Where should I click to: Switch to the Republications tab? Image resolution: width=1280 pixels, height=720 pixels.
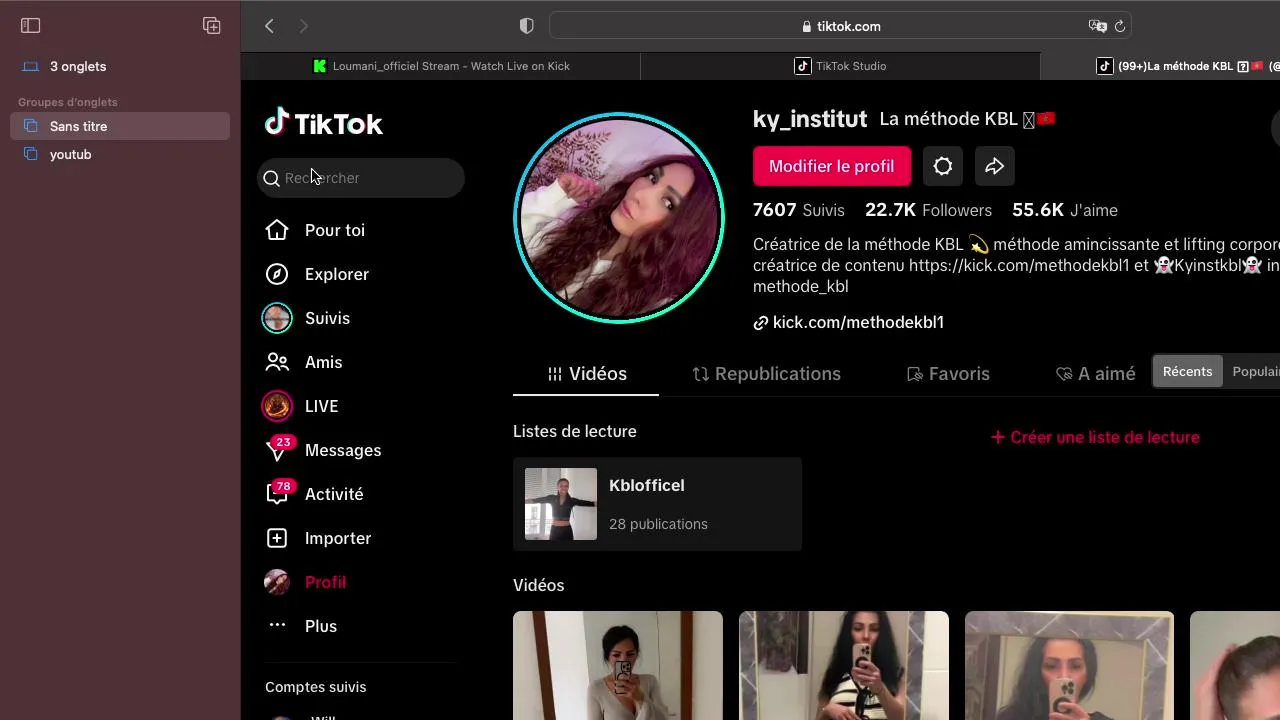(767, 374)
